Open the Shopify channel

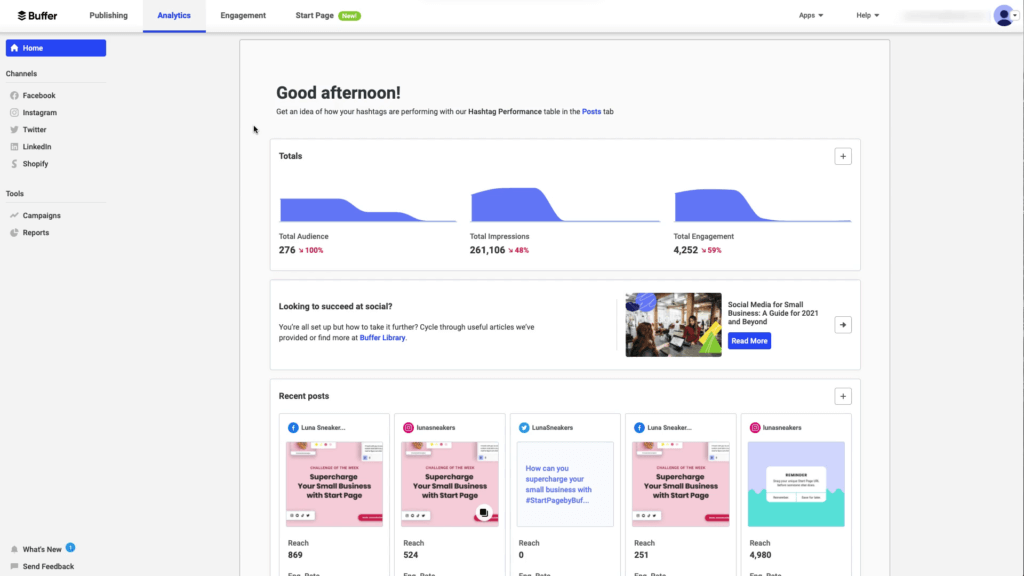point(35,163)
